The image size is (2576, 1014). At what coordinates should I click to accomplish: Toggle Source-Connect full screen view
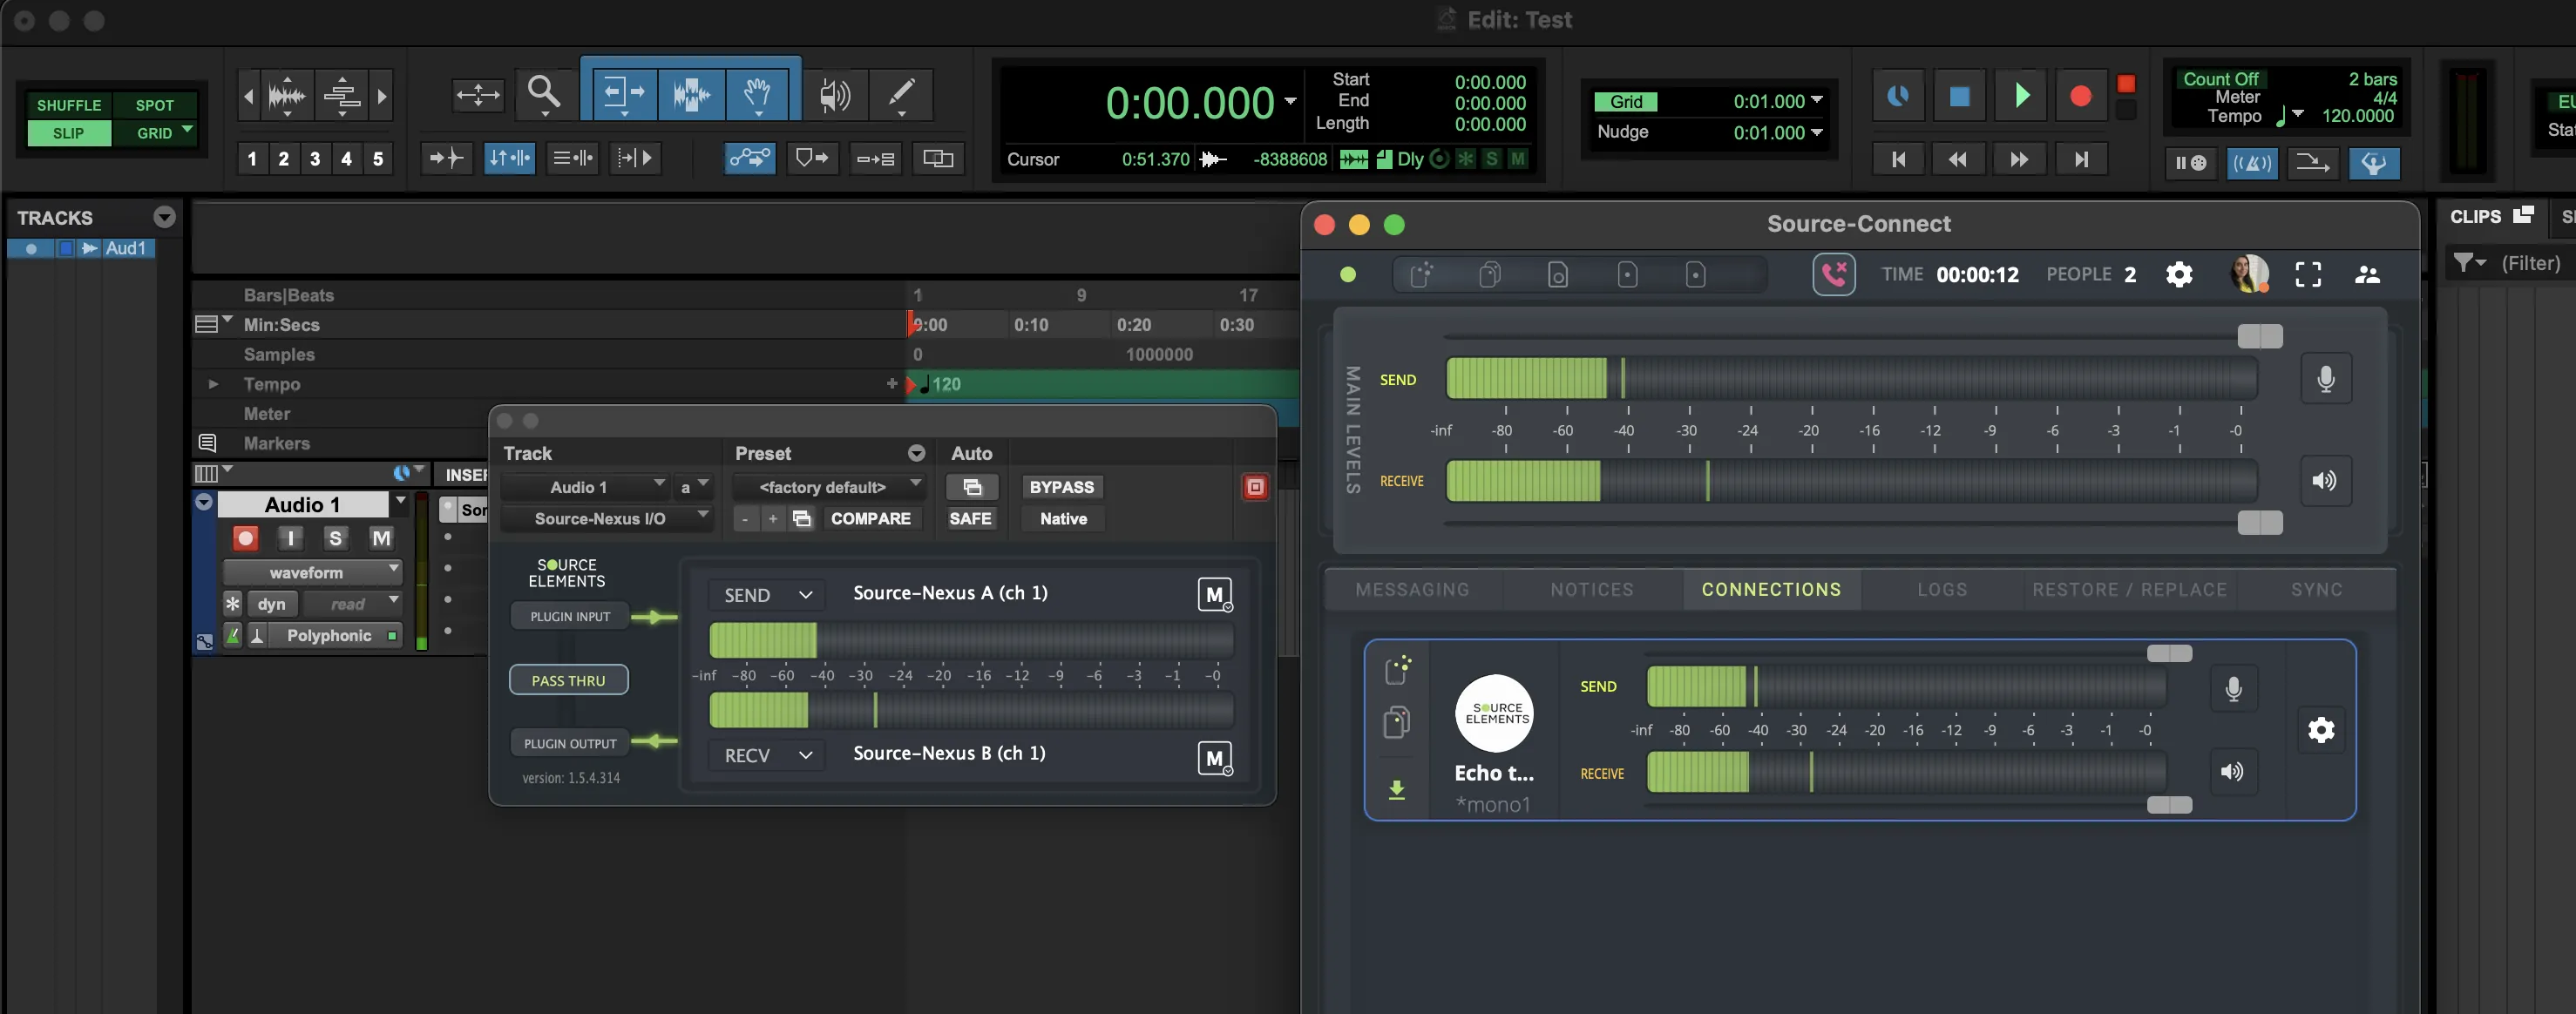click(x=2308, y=274)
